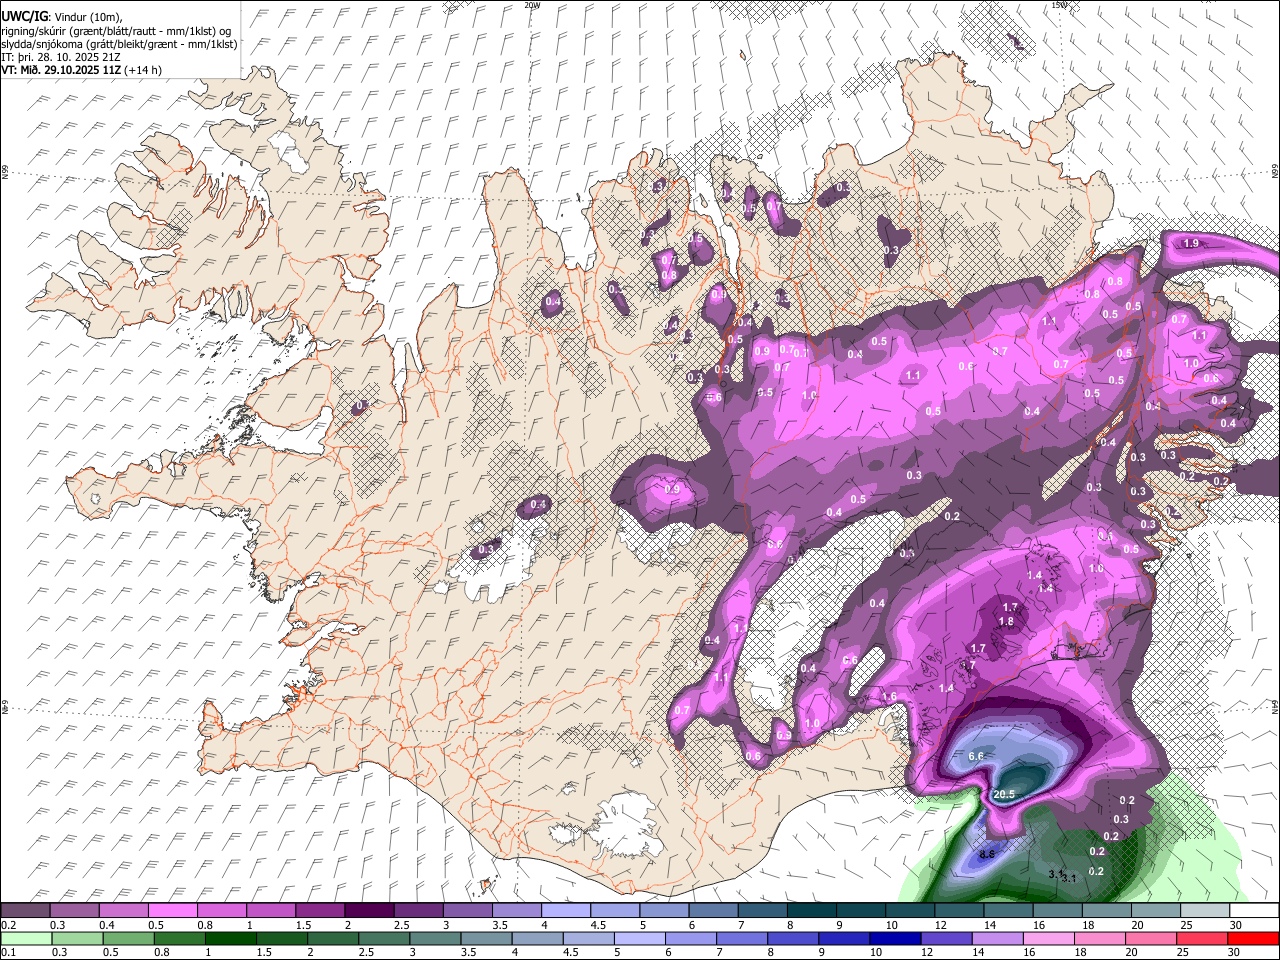Click the 'slydda/snjókoma (grátt/bleikt/grænt' description line
The width and height of the screenshot is (1280, 960).
pos(119,44)
